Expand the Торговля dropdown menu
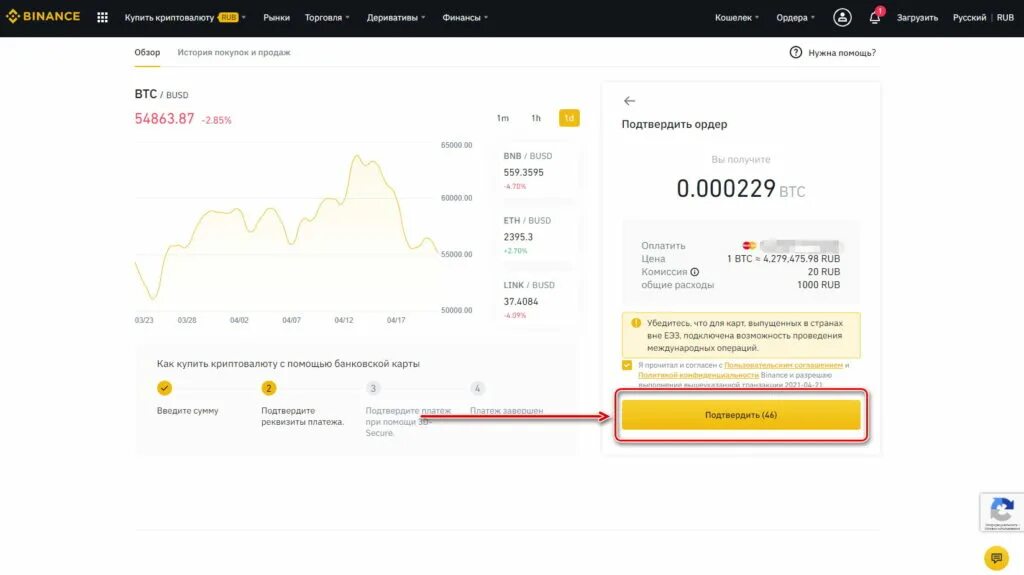The height and width of the screenshot is (575, 1024). 327,18
